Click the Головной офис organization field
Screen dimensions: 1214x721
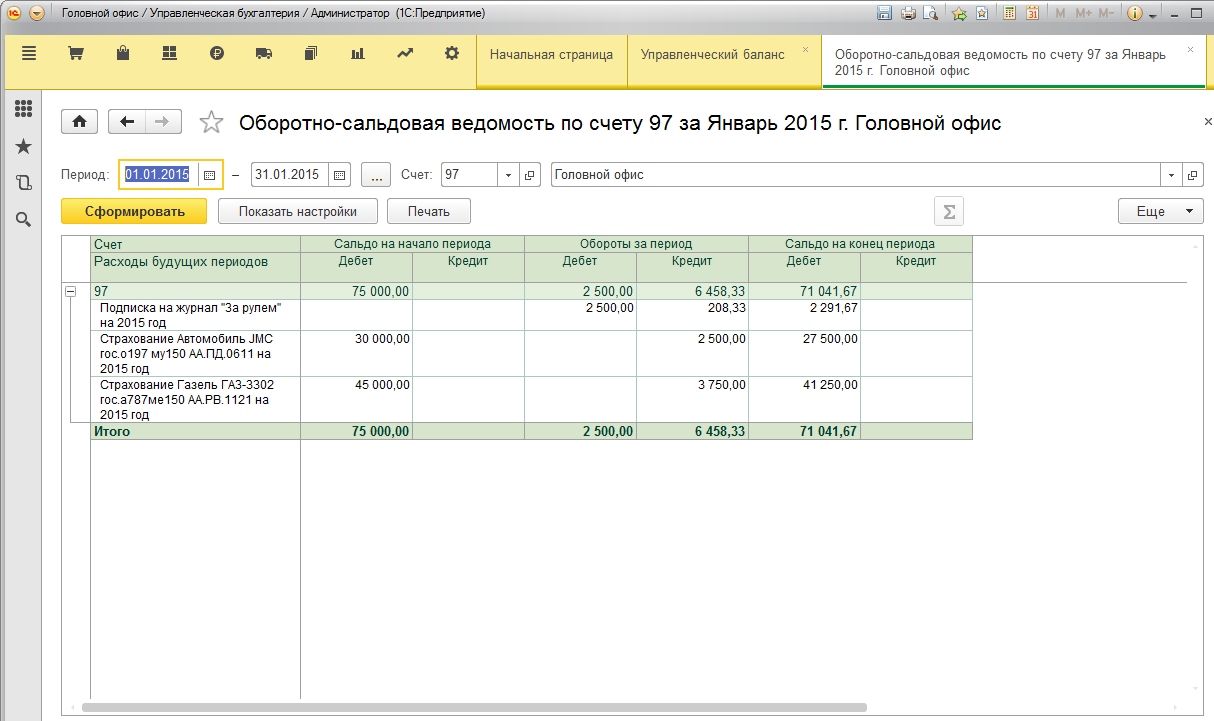click(856, 174)
